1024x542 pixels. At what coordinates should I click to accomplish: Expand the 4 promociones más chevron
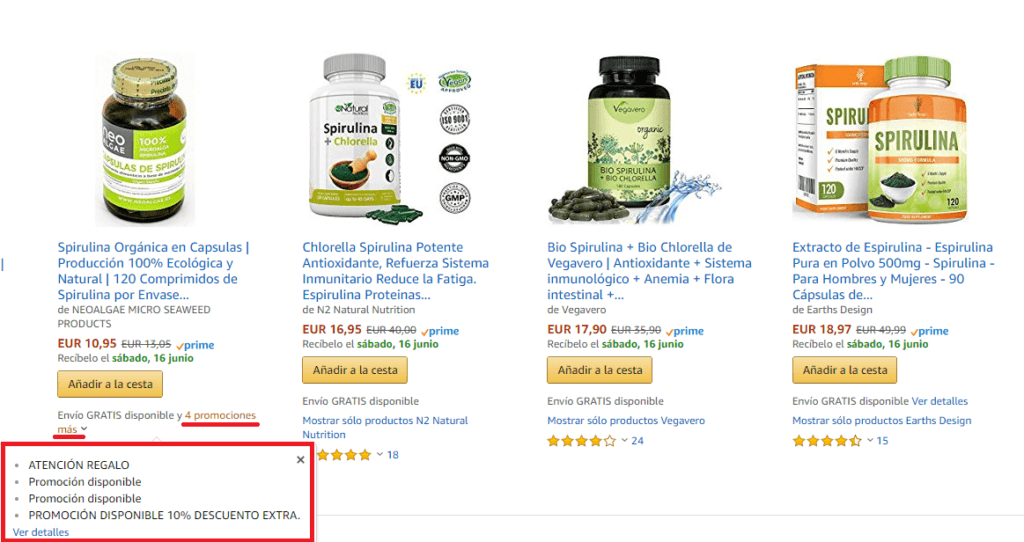tap(84, 429)
